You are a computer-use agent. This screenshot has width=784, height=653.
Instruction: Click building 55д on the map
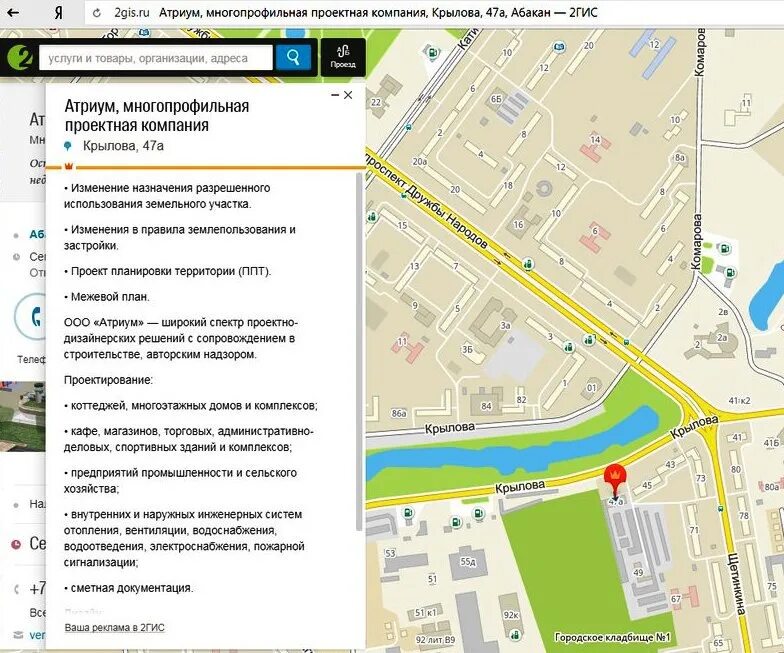click(468, 562)
